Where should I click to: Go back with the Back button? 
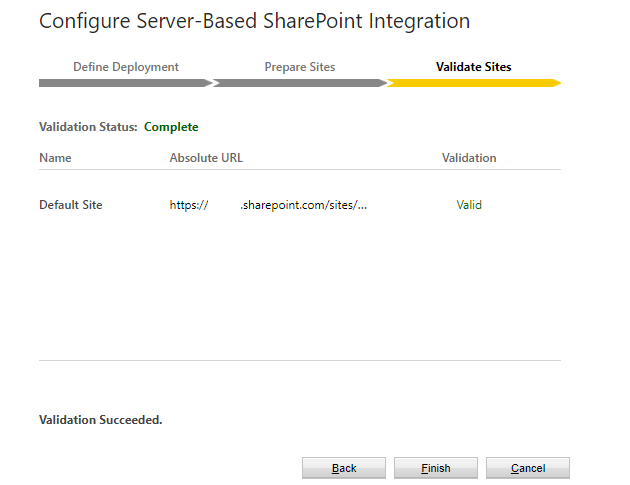pos(344,468)
